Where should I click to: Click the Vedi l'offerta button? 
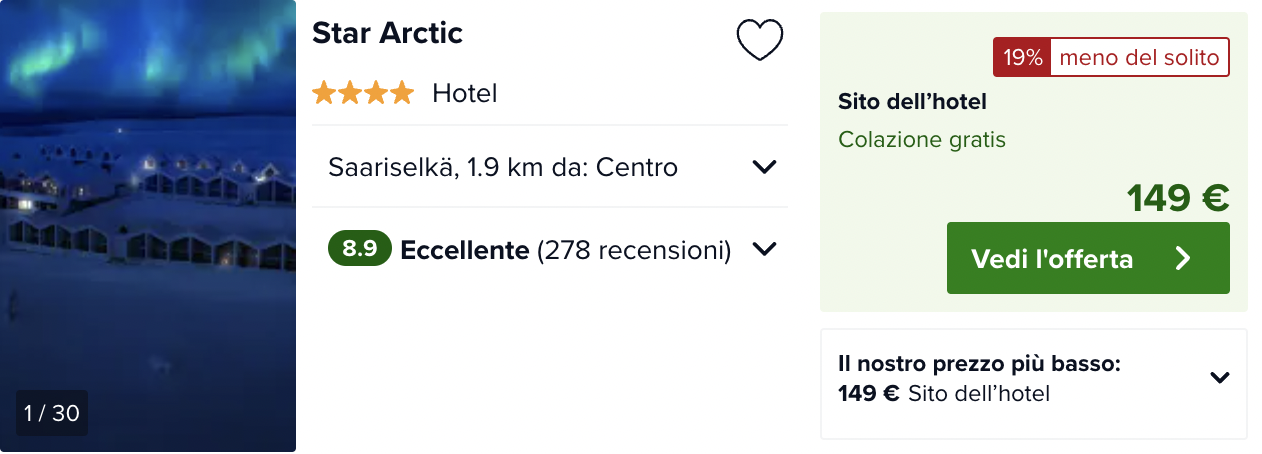tap(1088, 259)
